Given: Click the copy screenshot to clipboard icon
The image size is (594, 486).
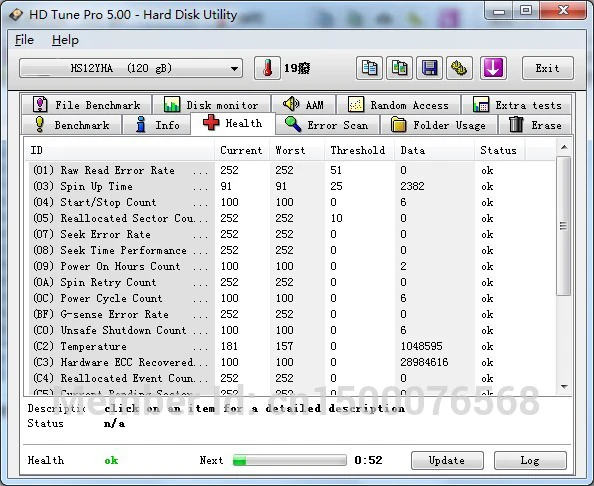Looking at the screenshot, I should click(x=399, y=68).
